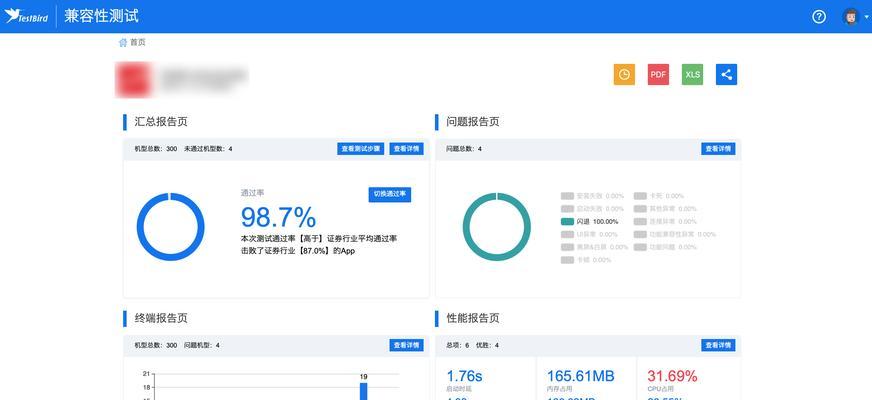Click the home icon in breadcrumb

[x=122, y=42]
